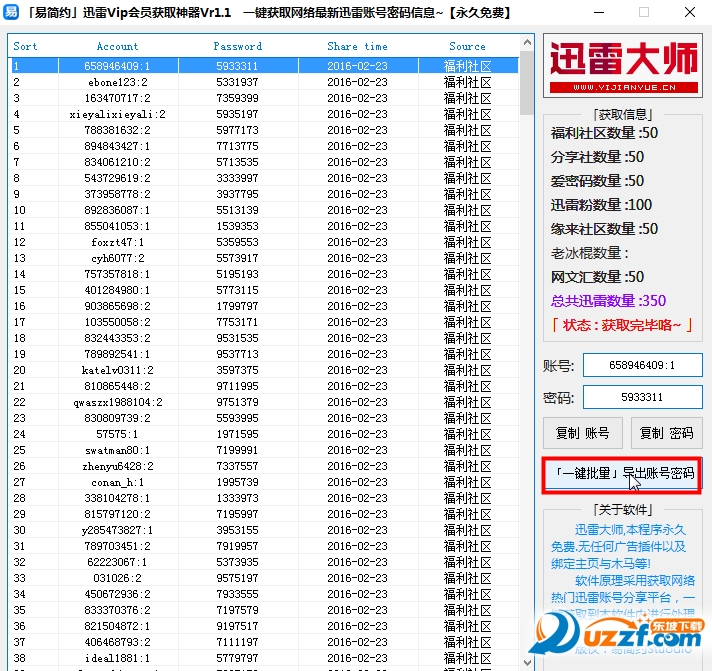Copy the account with 复制 账号 button
The width and height of the screenshot is (712, 671).
[583, 433]
